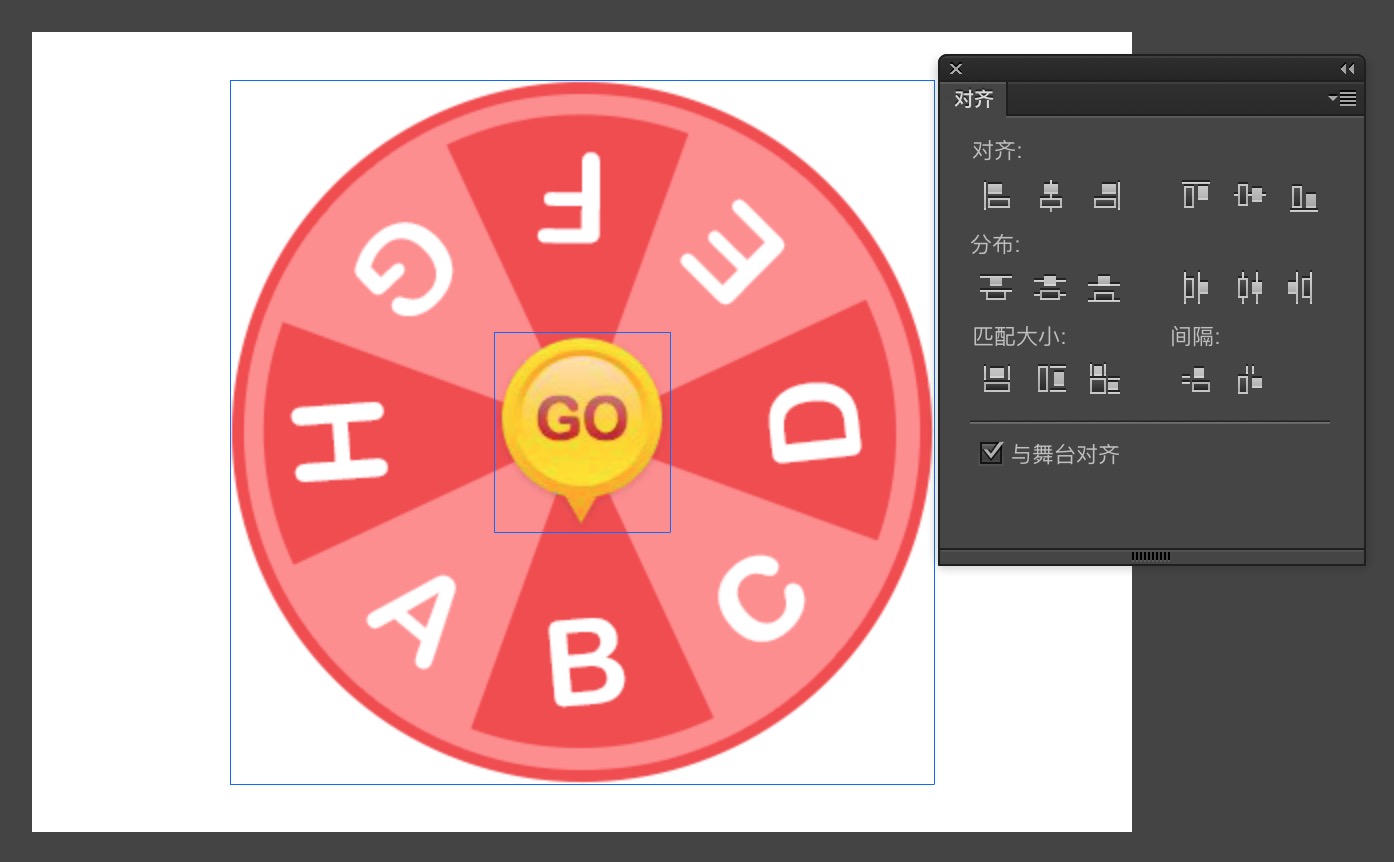
Task: Distribute objects by top edge
Action: click(996, 288)
